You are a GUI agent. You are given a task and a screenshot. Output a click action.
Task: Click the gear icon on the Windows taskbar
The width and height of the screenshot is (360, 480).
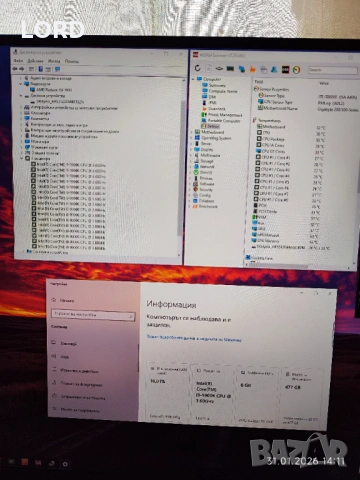(x=65, y=464)
